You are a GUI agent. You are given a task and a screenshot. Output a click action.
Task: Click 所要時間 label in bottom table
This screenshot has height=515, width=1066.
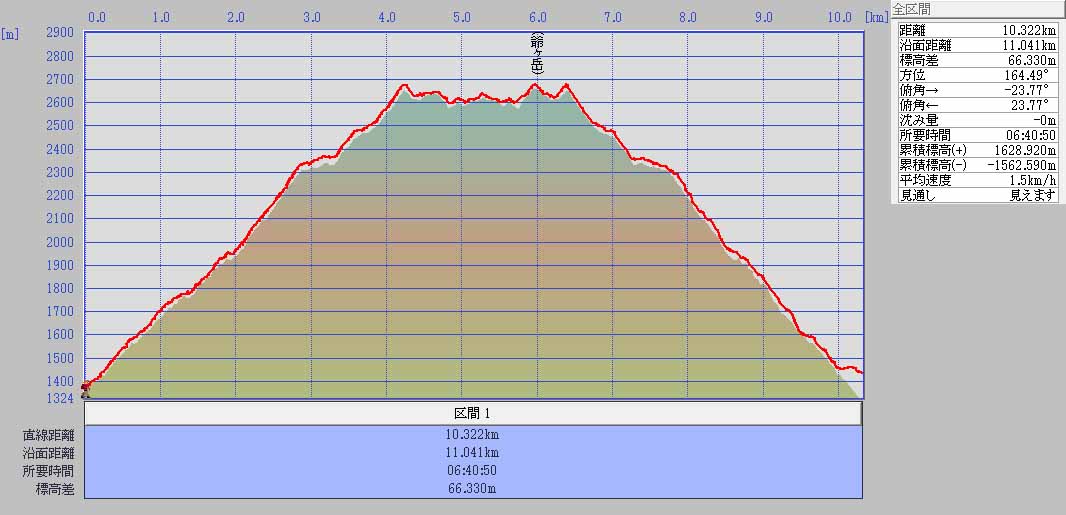[48, 471]
